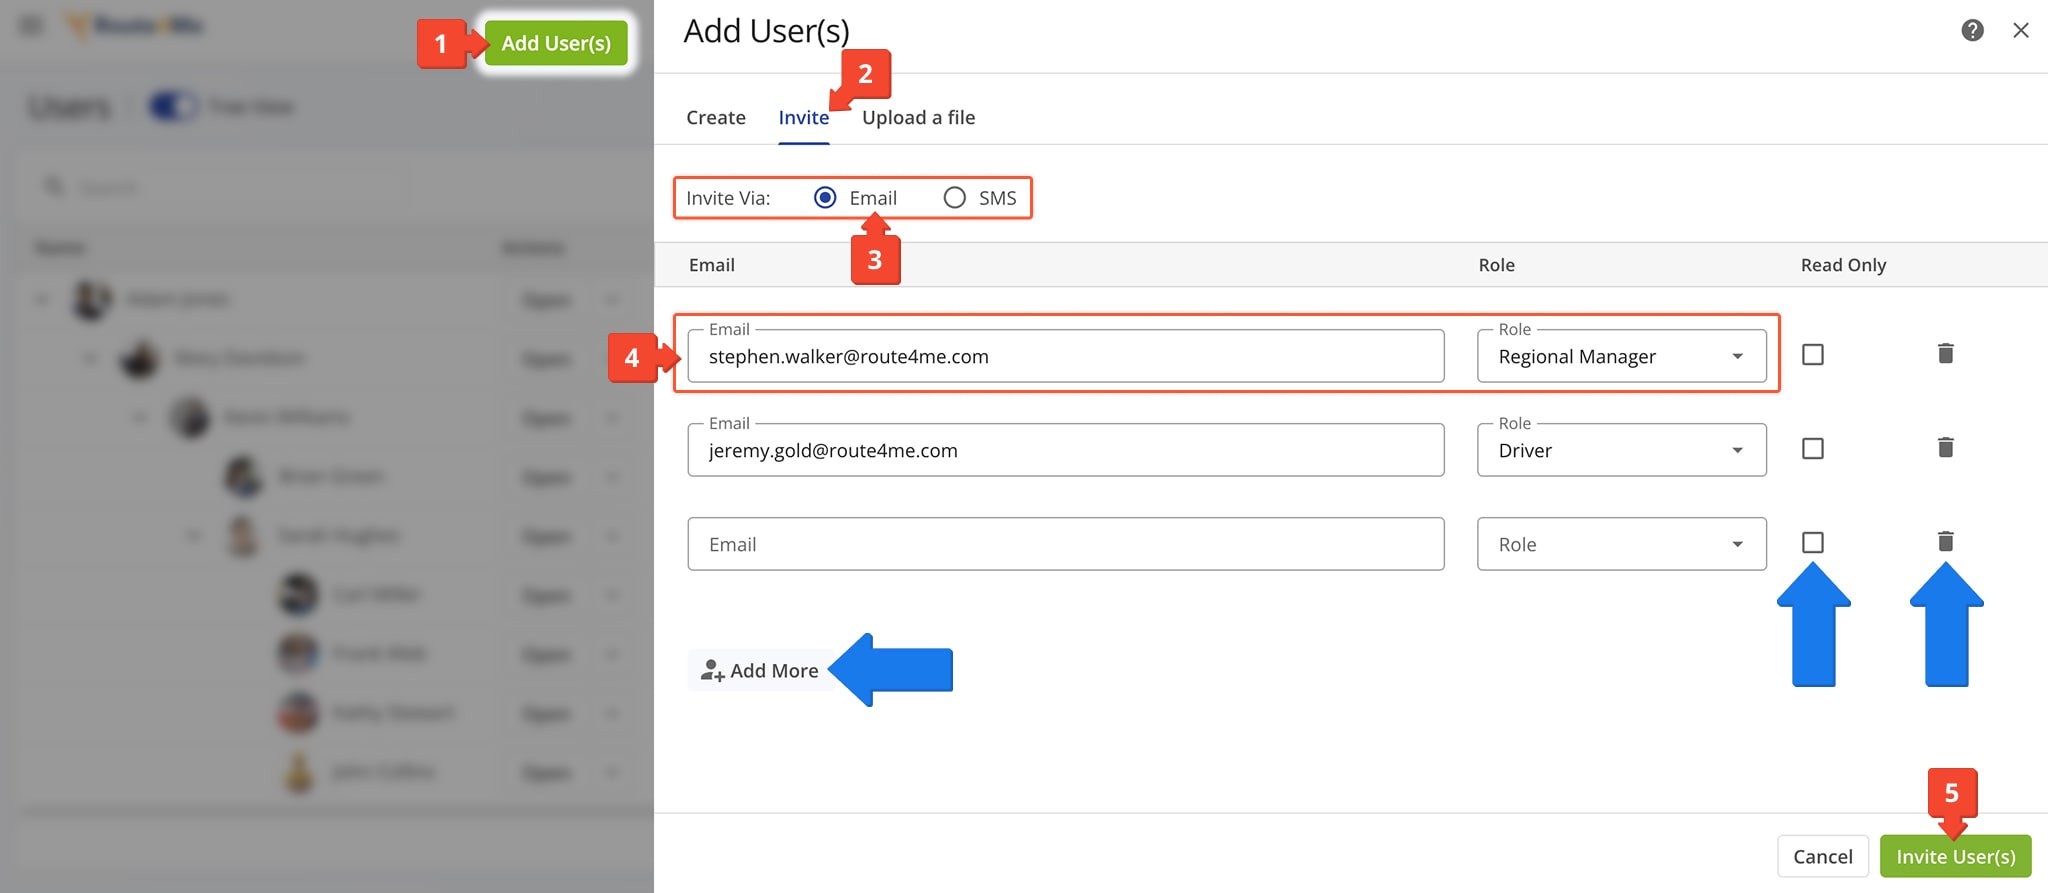Close the Add User(s) panel
Screen dimensions: 2048x893
[2021, 30]
